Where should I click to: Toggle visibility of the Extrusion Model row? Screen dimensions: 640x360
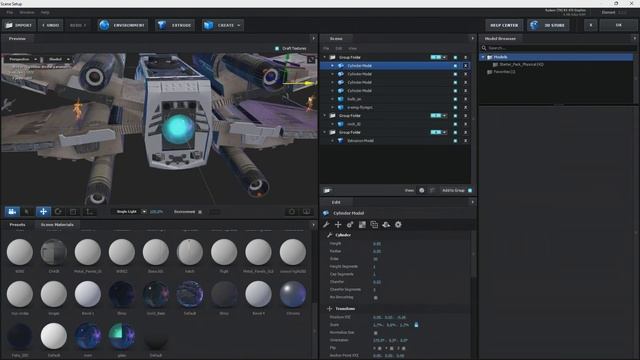tap(455, 140)
